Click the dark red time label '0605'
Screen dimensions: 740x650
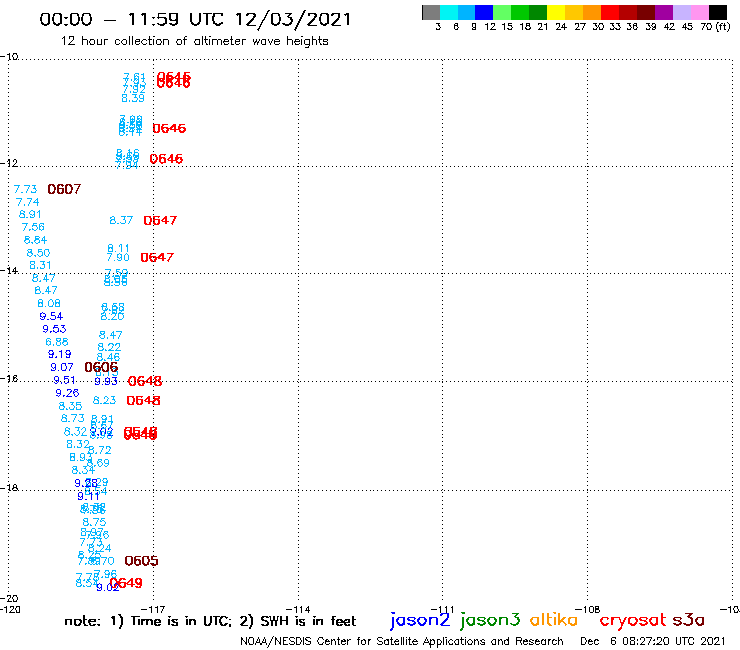point(141,561)
